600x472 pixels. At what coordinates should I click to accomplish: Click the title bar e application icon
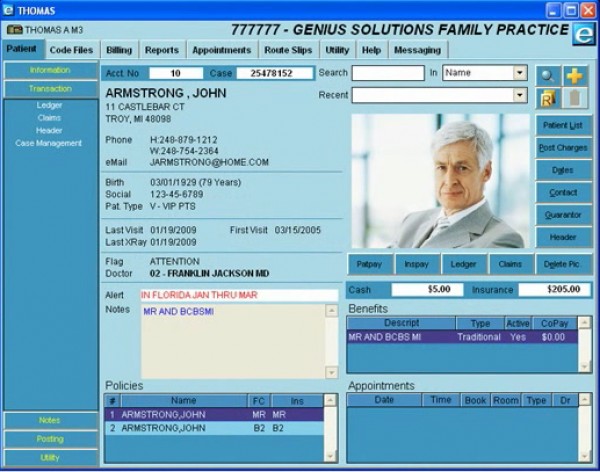pyautogui.click(x=8, y=10)
